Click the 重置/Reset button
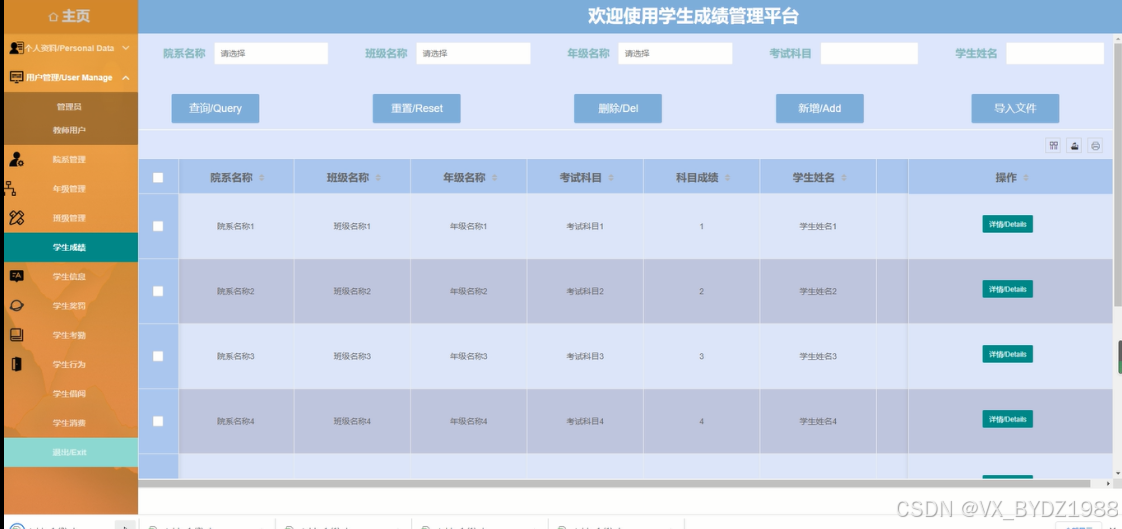This screenshot has width=1122, height=529. pos(416,108)
